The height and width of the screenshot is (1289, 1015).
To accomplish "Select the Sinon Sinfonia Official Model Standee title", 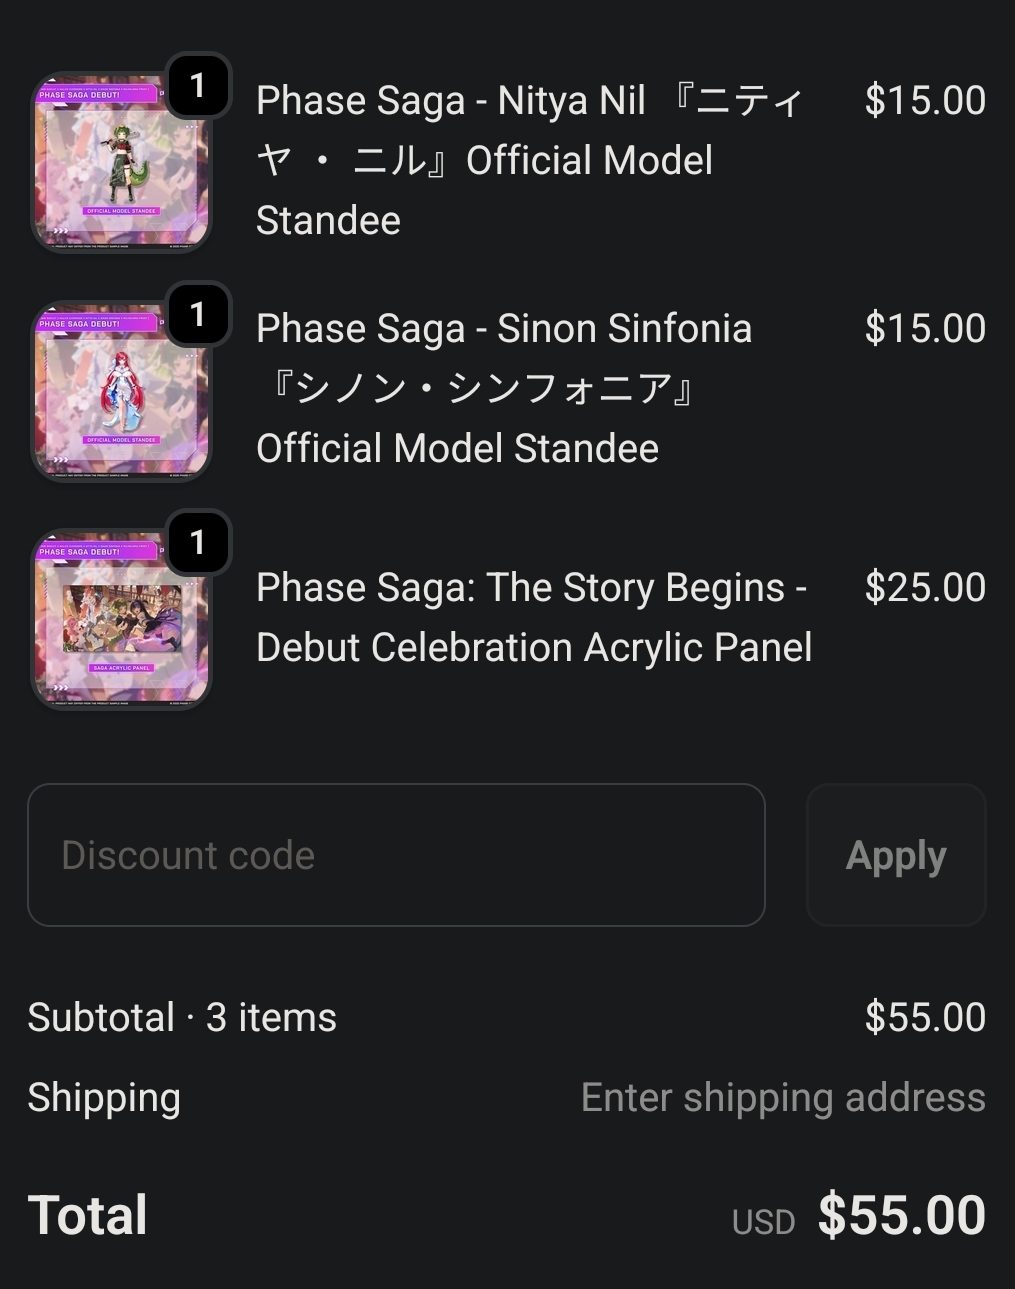I will tap(504, 388).
